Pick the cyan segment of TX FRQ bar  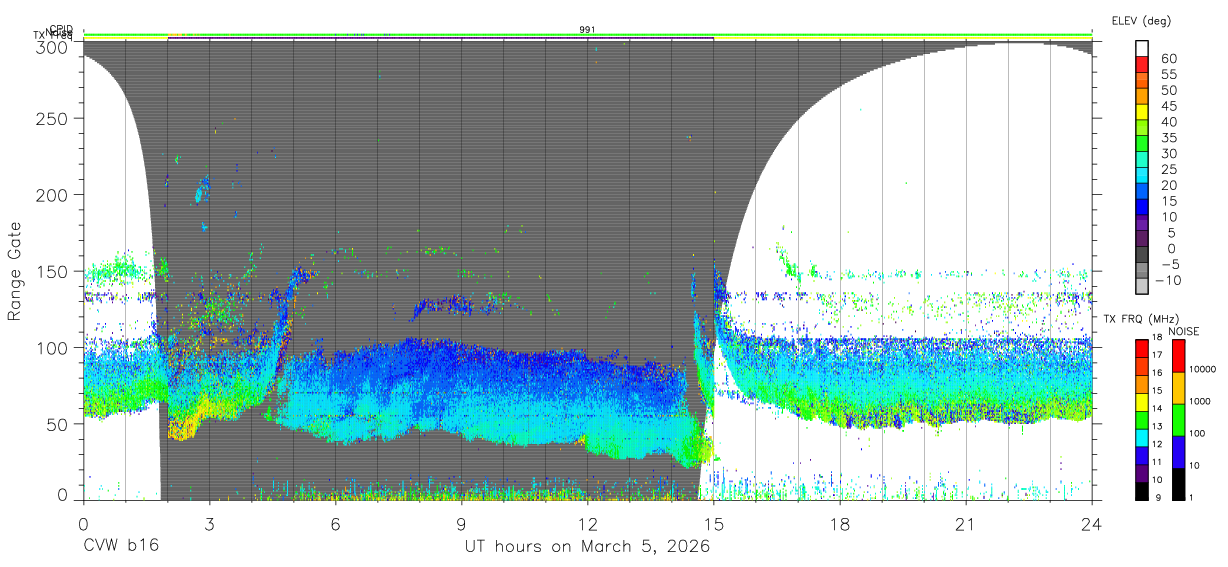coord(1141,437)
